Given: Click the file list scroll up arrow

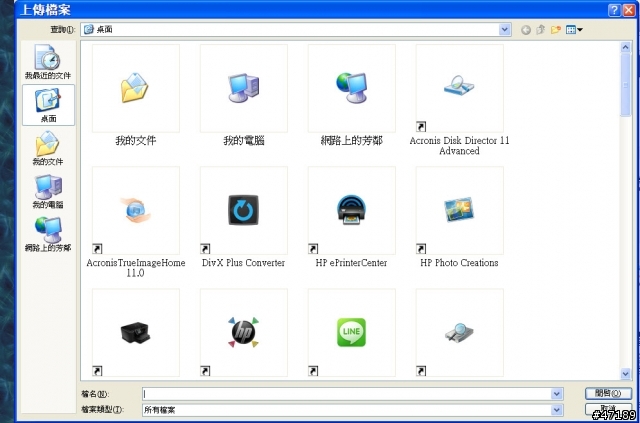Looking at the screenshot, I should pyautogui.click(x=625, y=48).
